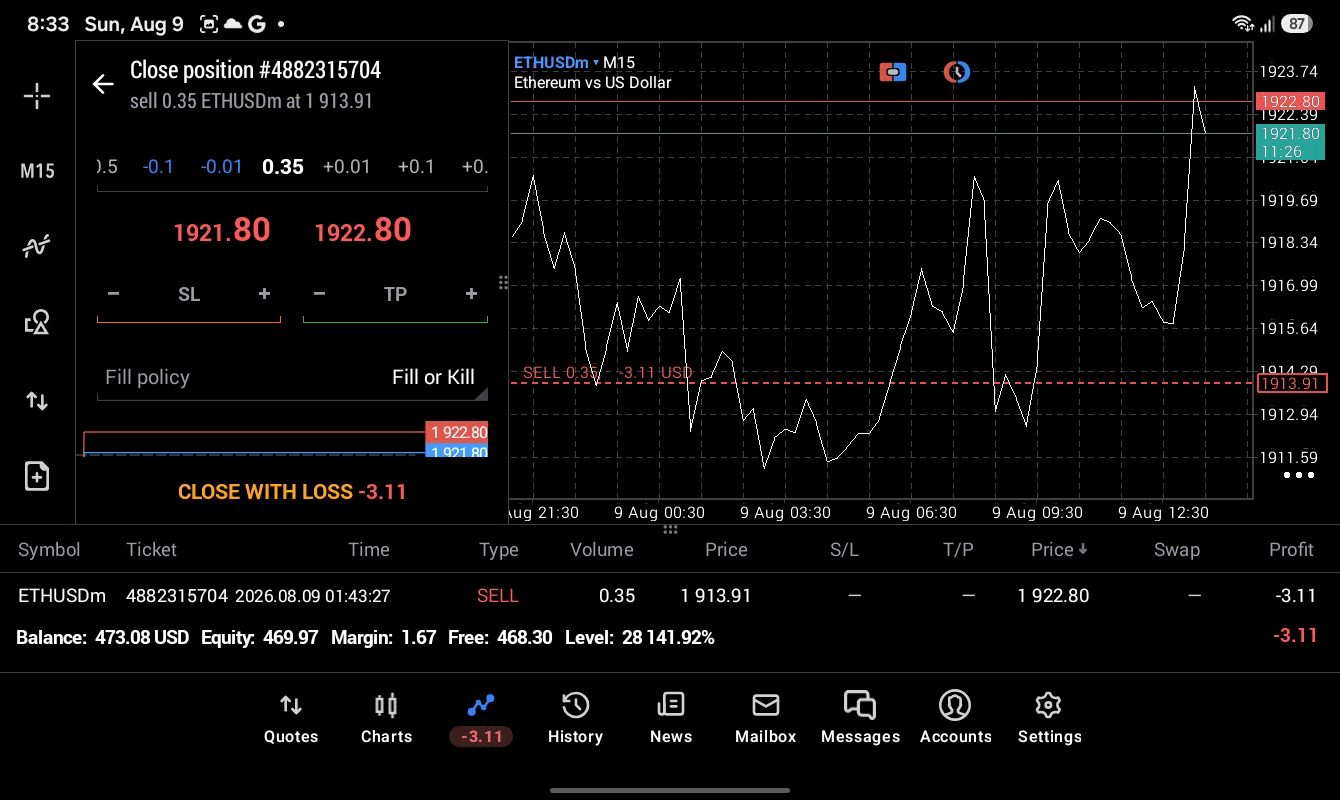
Task: Switch to History tab
Action: (x=575, y=718)
